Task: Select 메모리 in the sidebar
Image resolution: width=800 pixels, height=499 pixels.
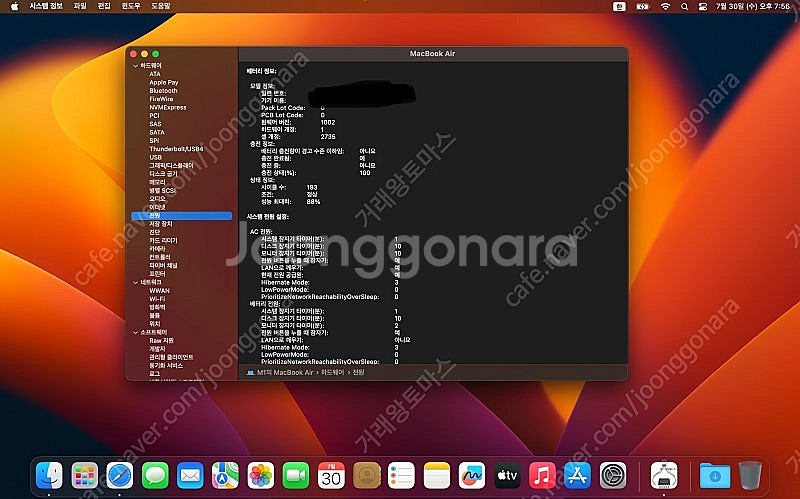Action: (157, 182)
